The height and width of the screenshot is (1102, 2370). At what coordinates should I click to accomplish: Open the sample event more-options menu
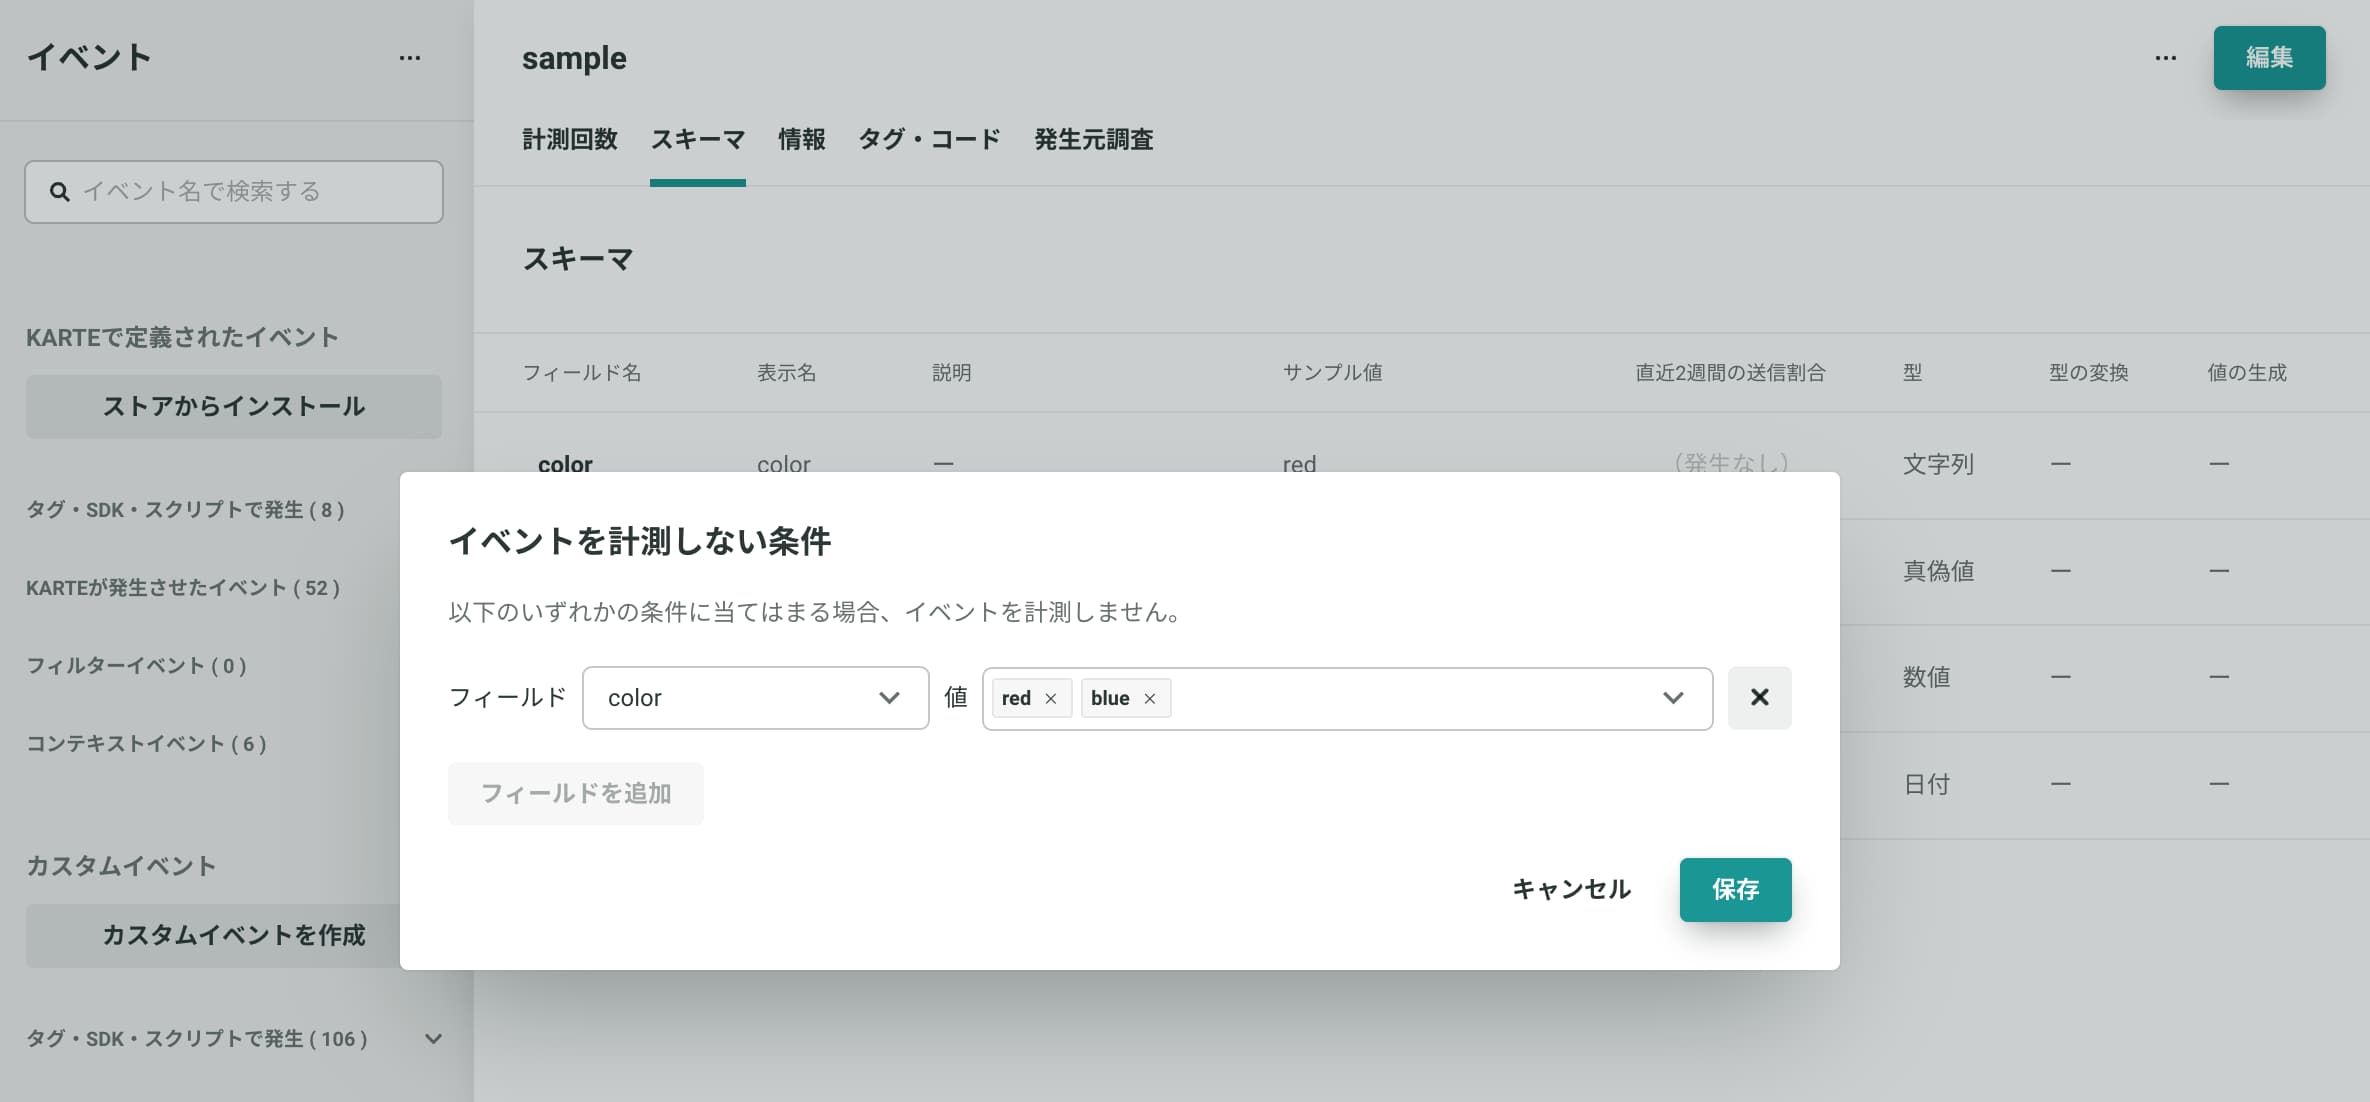coord(2166,58)
